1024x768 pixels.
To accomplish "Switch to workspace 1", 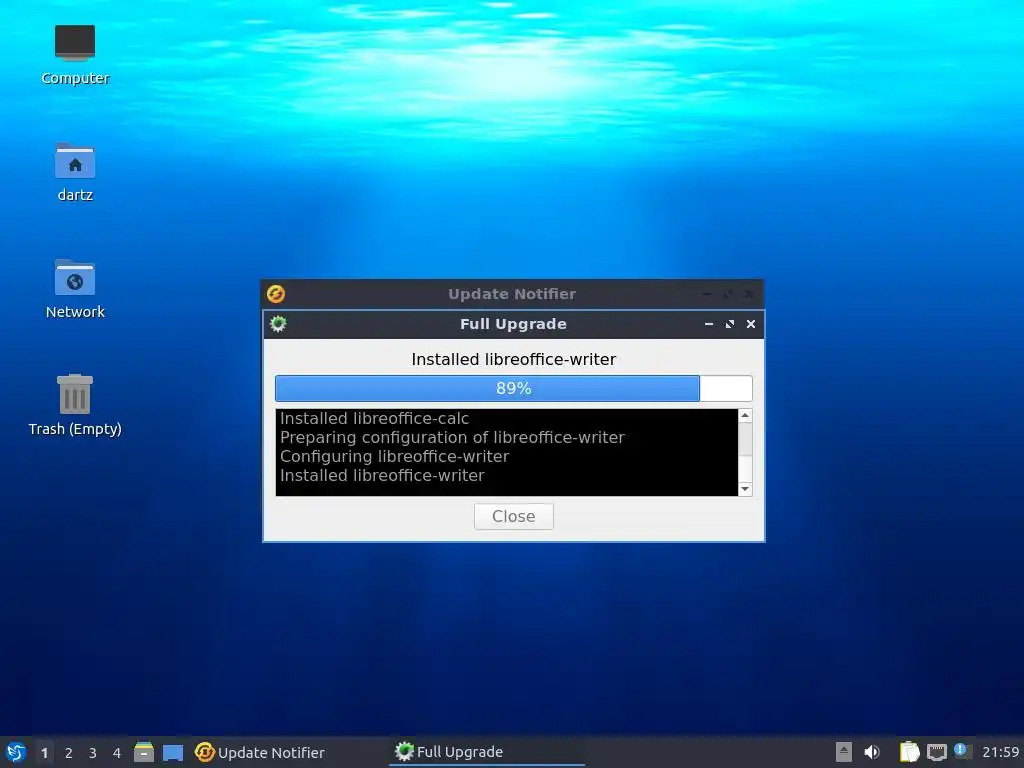I will [44, 753].
